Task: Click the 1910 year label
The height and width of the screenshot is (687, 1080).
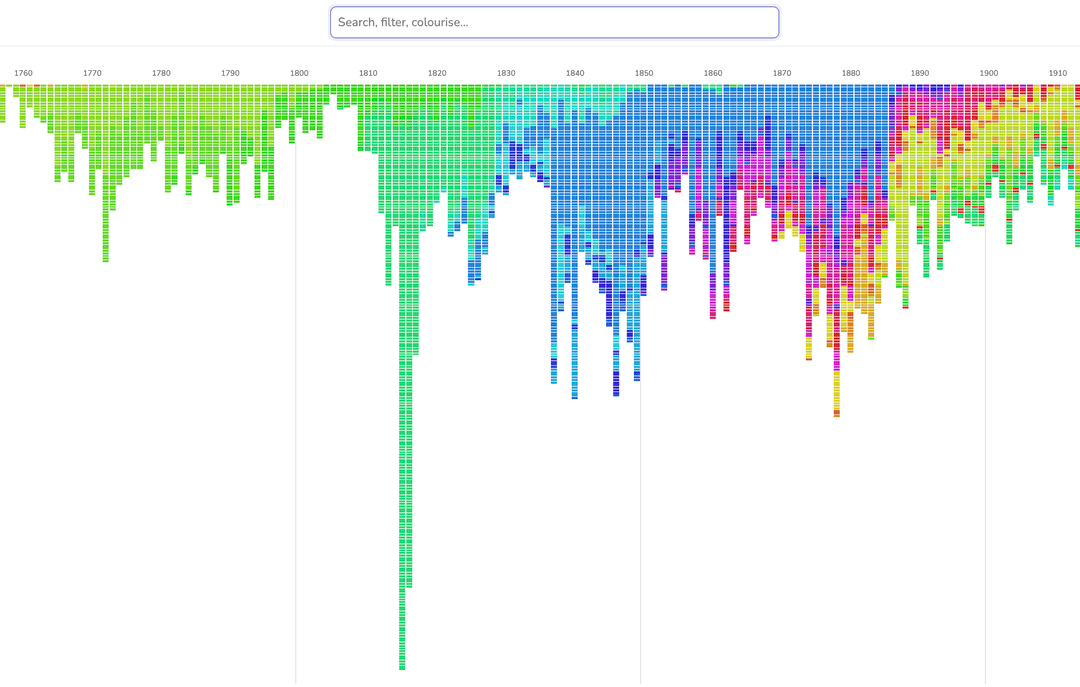Action: (1057, 73)
